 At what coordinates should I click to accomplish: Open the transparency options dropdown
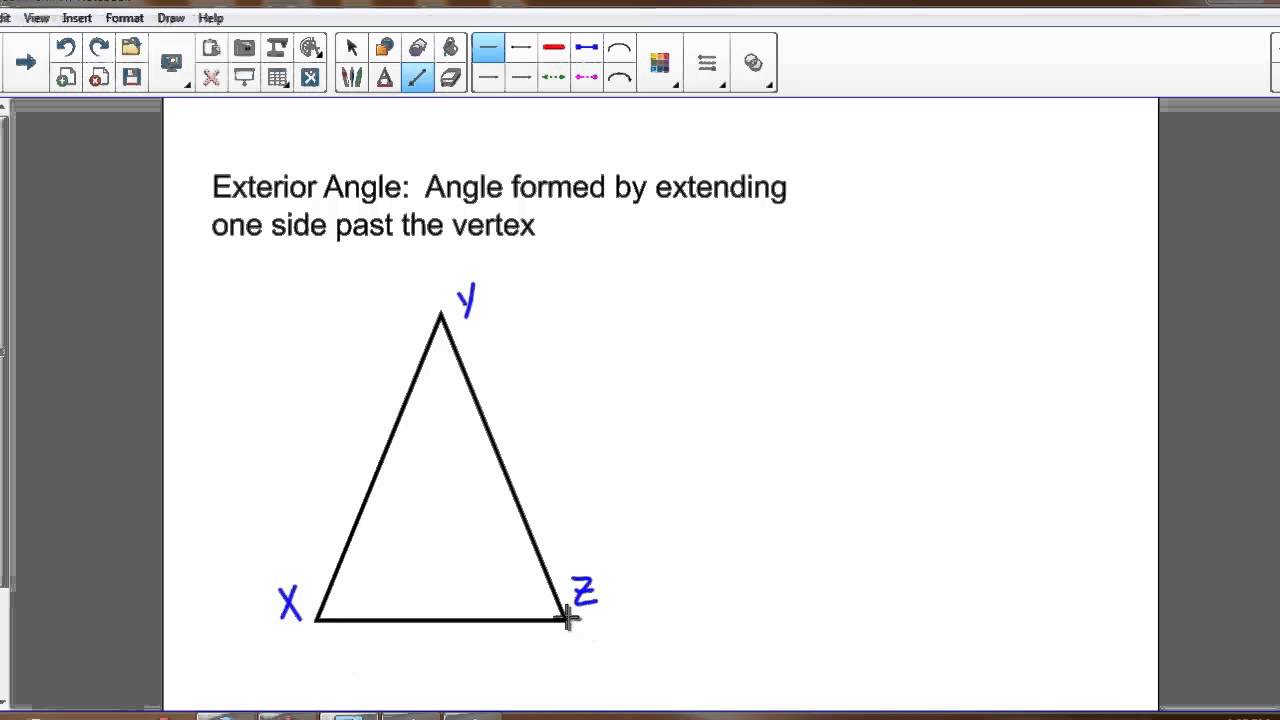pos(755,63)
